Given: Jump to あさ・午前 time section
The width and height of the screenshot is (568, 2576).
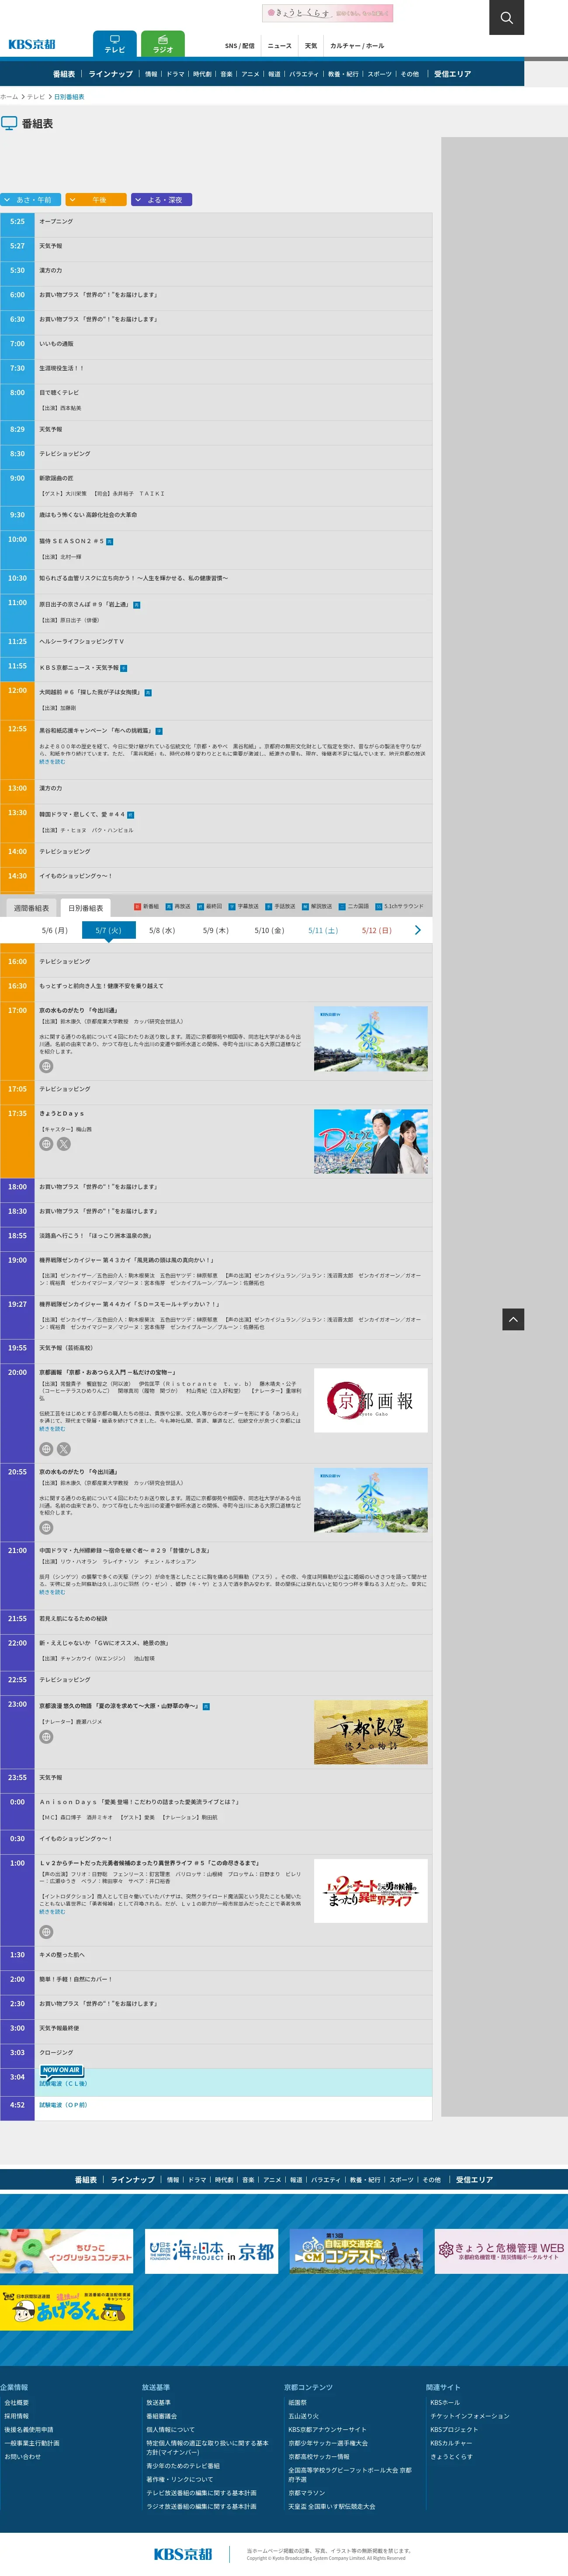Looking at the screenshot, I should click(x=31, y=200).
